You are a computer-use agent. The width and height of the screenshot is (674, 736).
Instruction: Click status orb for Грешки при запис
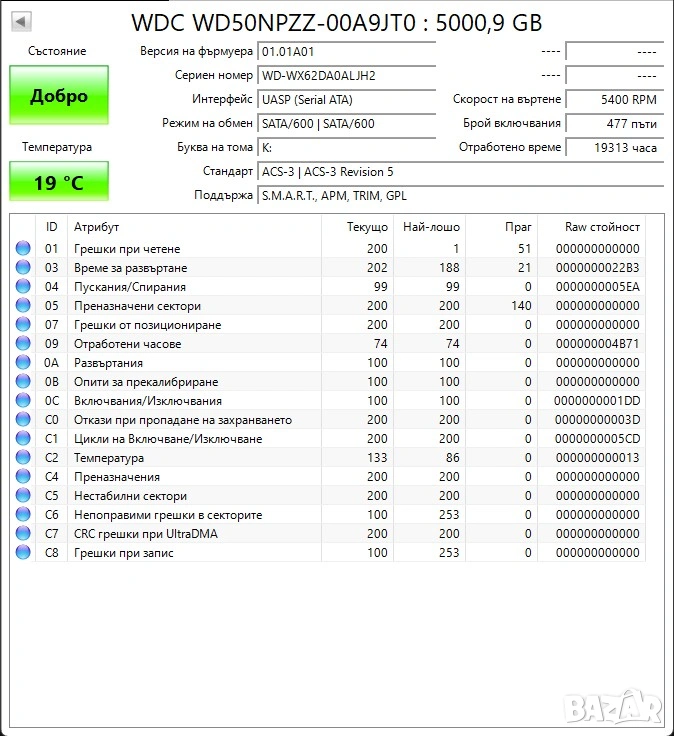tap(23, 553)
